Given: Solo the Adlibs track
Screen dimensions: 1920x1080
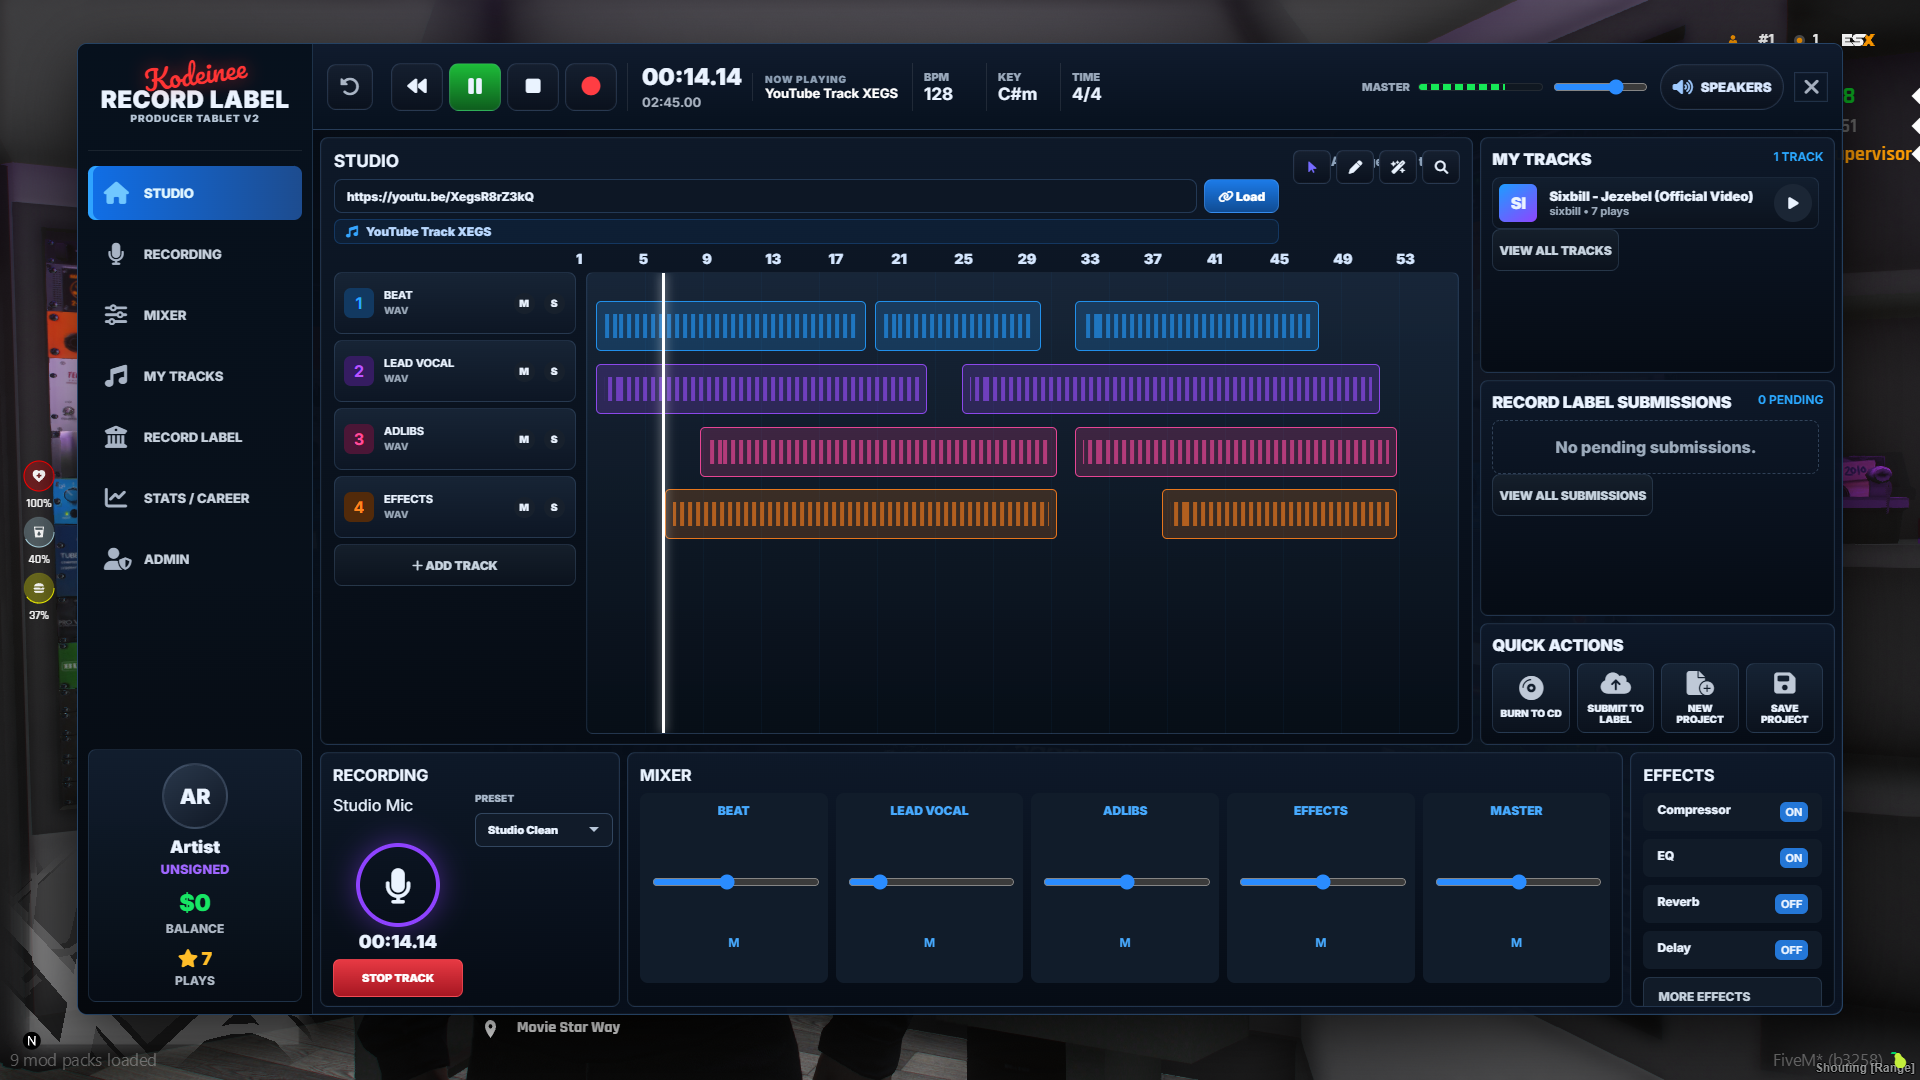Looking at the screenshot, I should [554, 439].
